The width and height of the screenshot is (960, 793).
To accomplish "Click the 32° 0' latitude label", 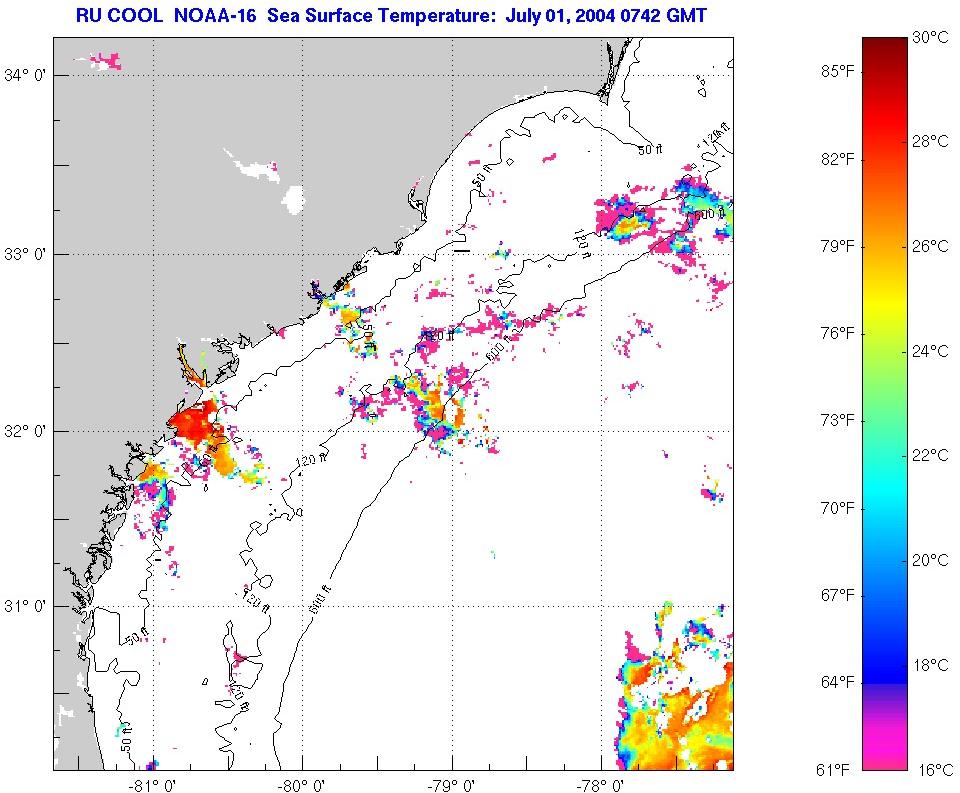I will (x=25, y=431).
